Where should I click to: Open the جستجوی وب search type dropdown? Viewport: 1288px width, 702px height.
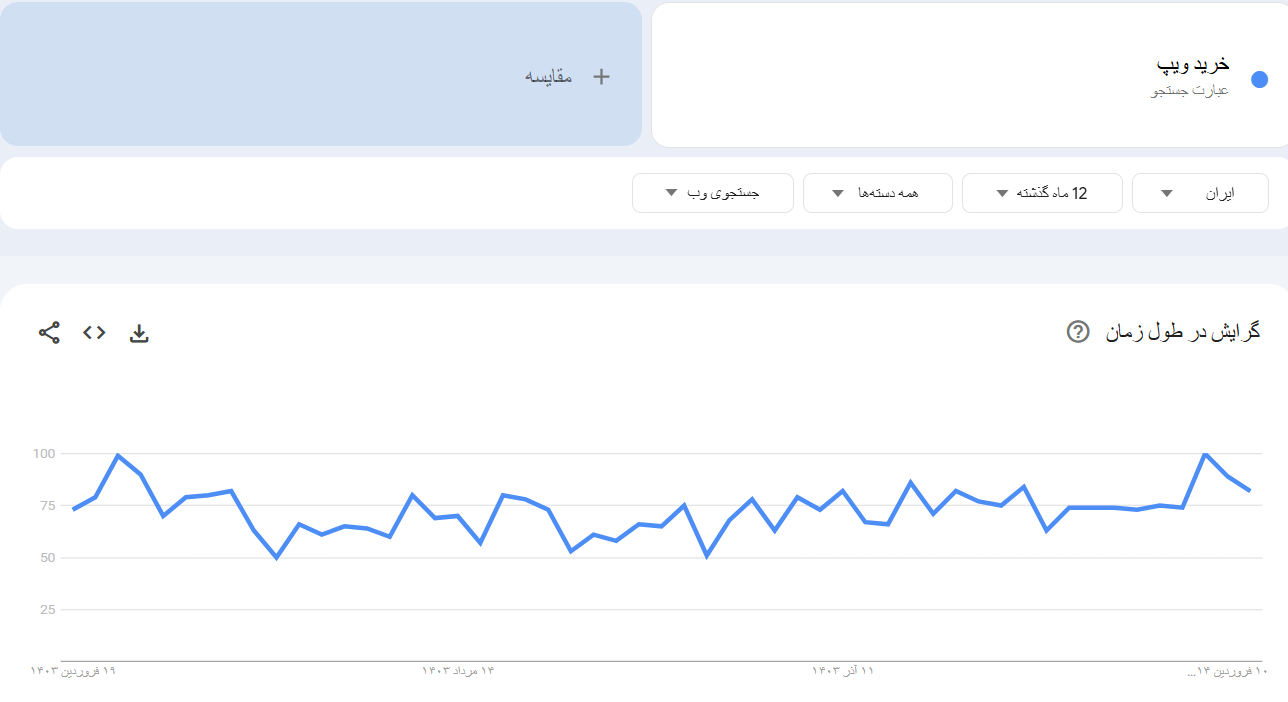pos(712,193)
